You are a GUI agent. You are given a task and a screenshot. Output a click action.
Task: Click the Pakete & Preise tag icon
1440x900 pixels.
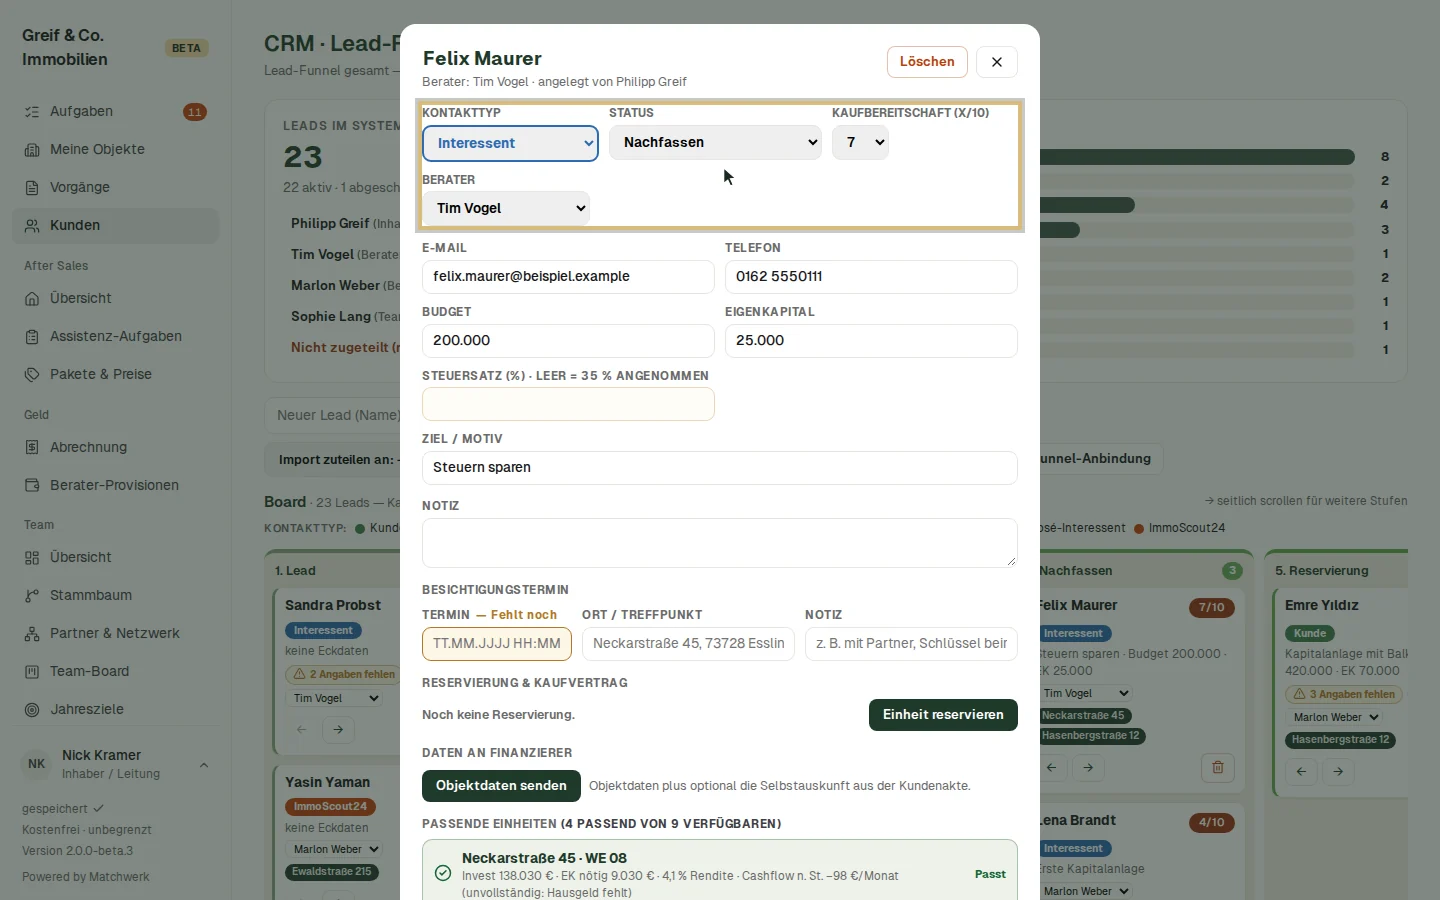pyautogui.click(x=32, y=375)
